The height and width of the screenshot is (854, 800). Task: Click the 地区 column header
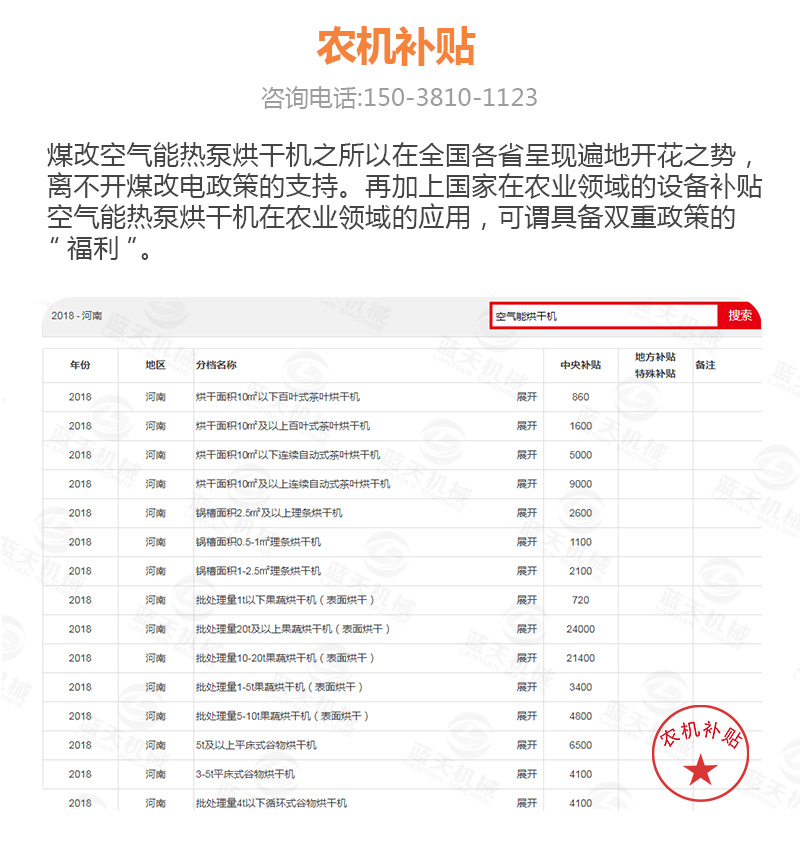coord(155,365)
